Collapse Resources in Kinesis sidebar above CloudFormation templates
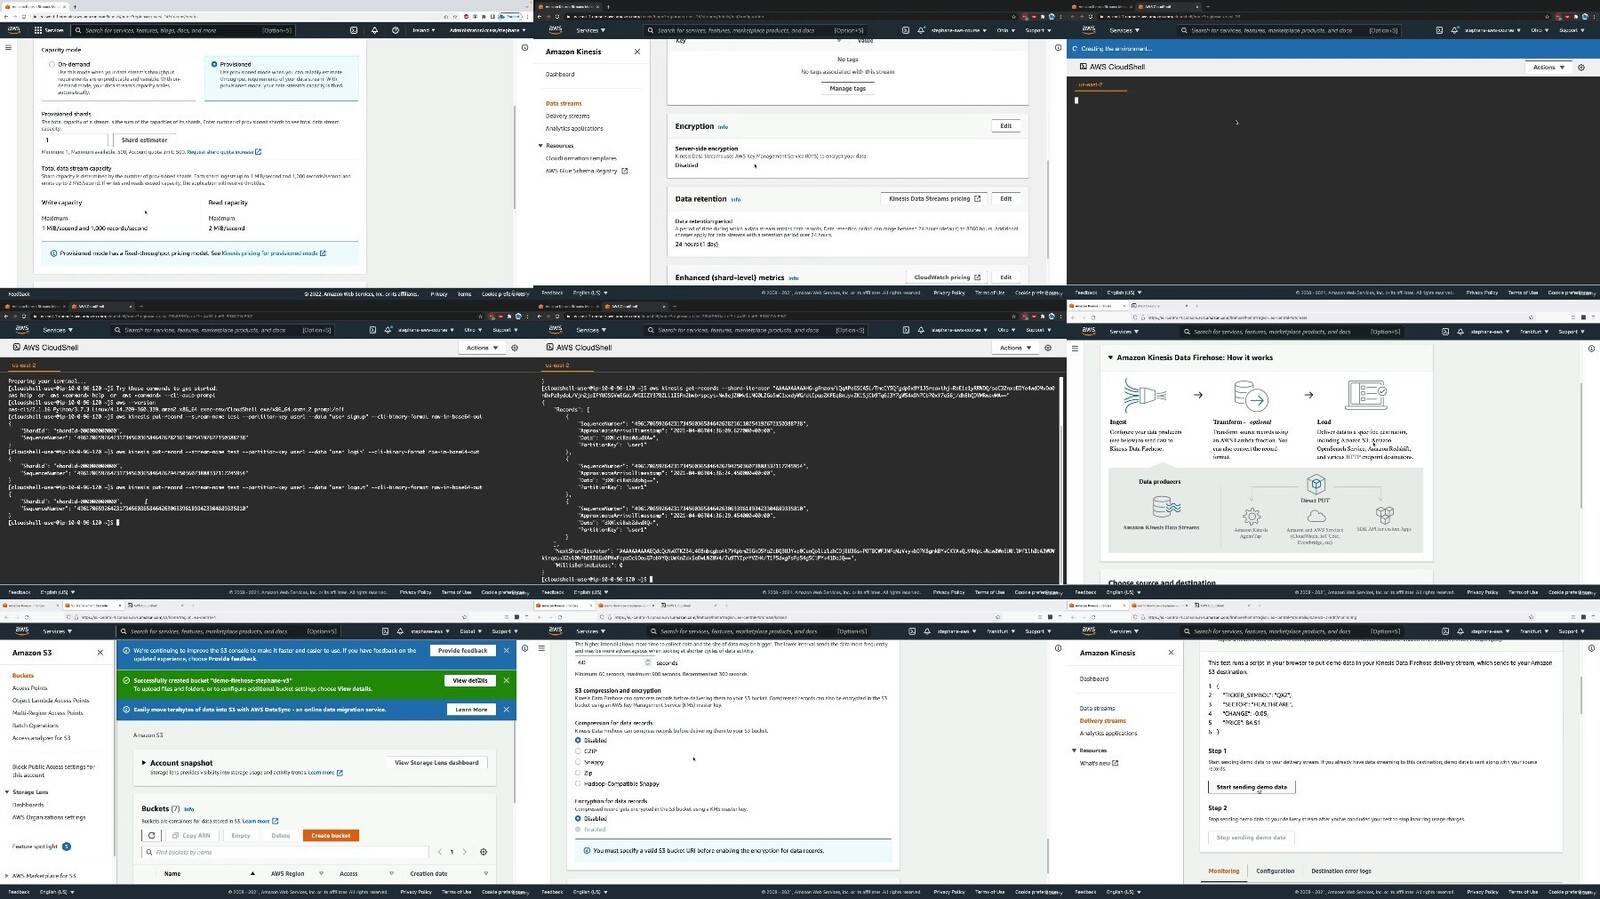 [541, 146]
